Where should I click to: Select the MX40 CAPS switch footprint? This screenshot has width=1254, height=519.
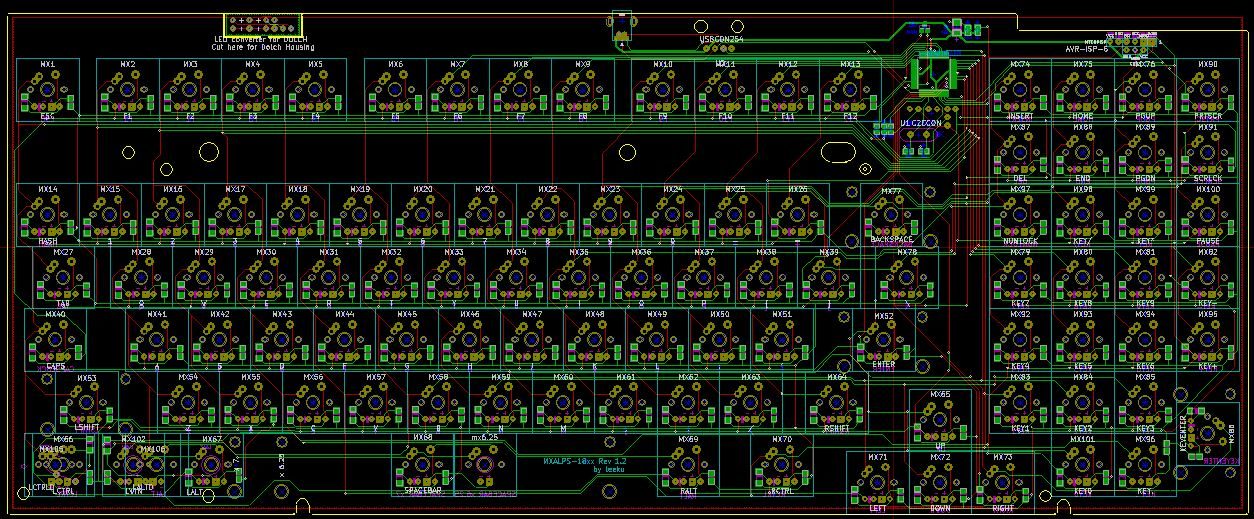point(55,340)
